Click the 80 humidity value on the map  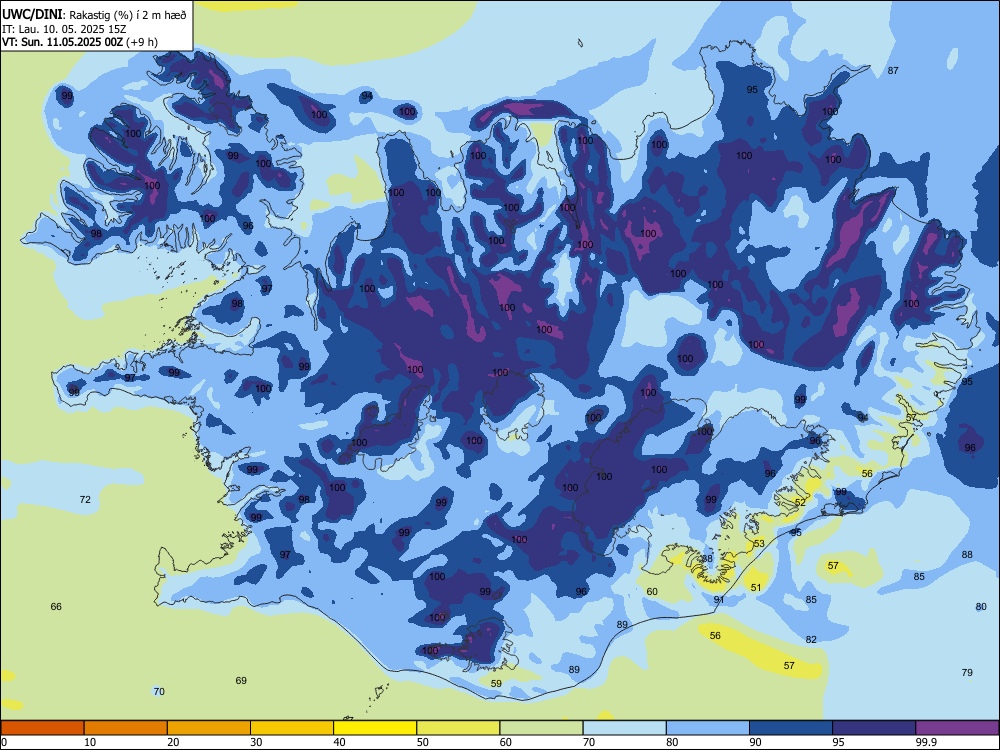[981, 607]
